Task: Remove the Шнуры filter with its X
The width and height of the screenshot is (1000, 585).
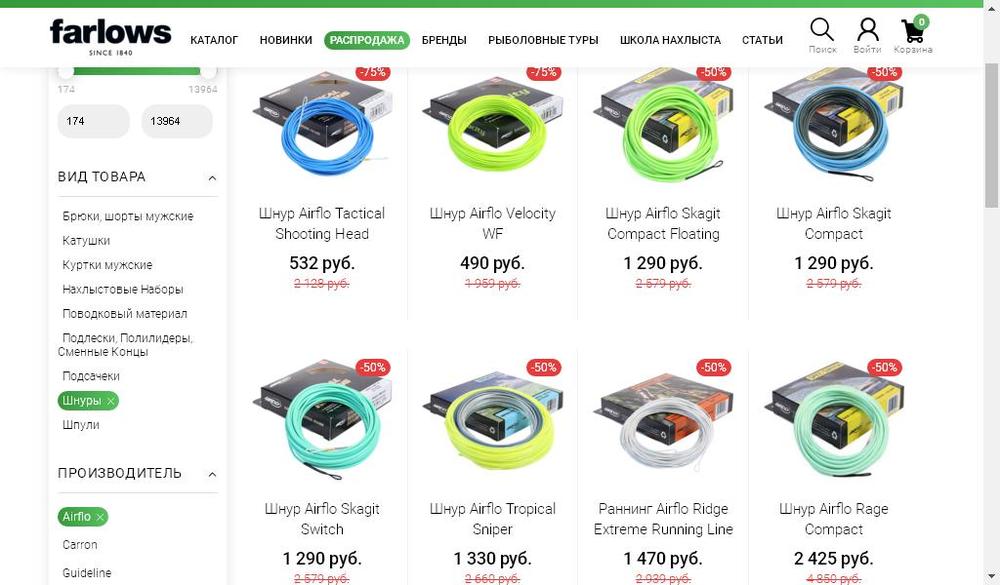Action: pos(110,401)
